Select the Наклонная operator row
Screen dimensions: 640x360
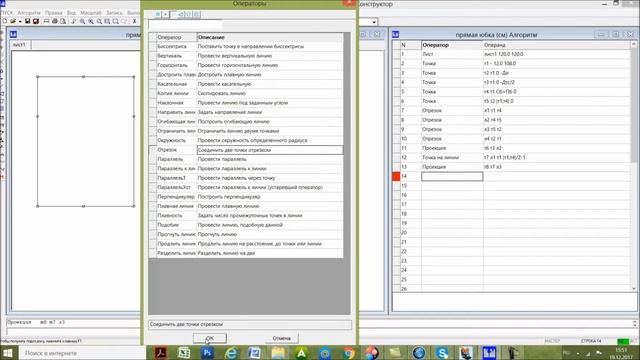(x=246, y=103)
